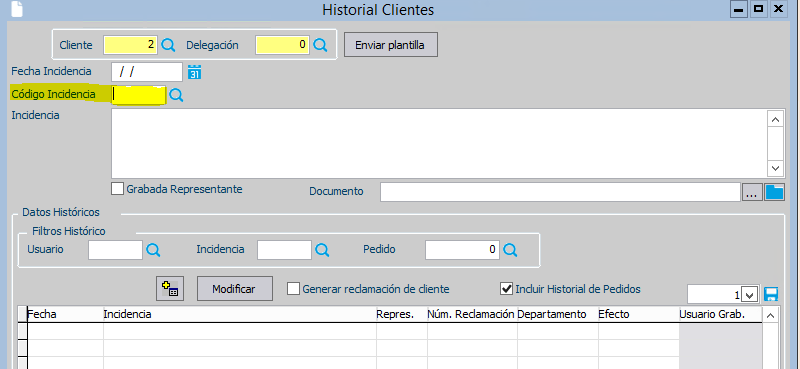Open Fecha Incidencia calendar picker
The height and width of the screenshot is (369, 800).
pyautogui.click(x=194, y=72)
